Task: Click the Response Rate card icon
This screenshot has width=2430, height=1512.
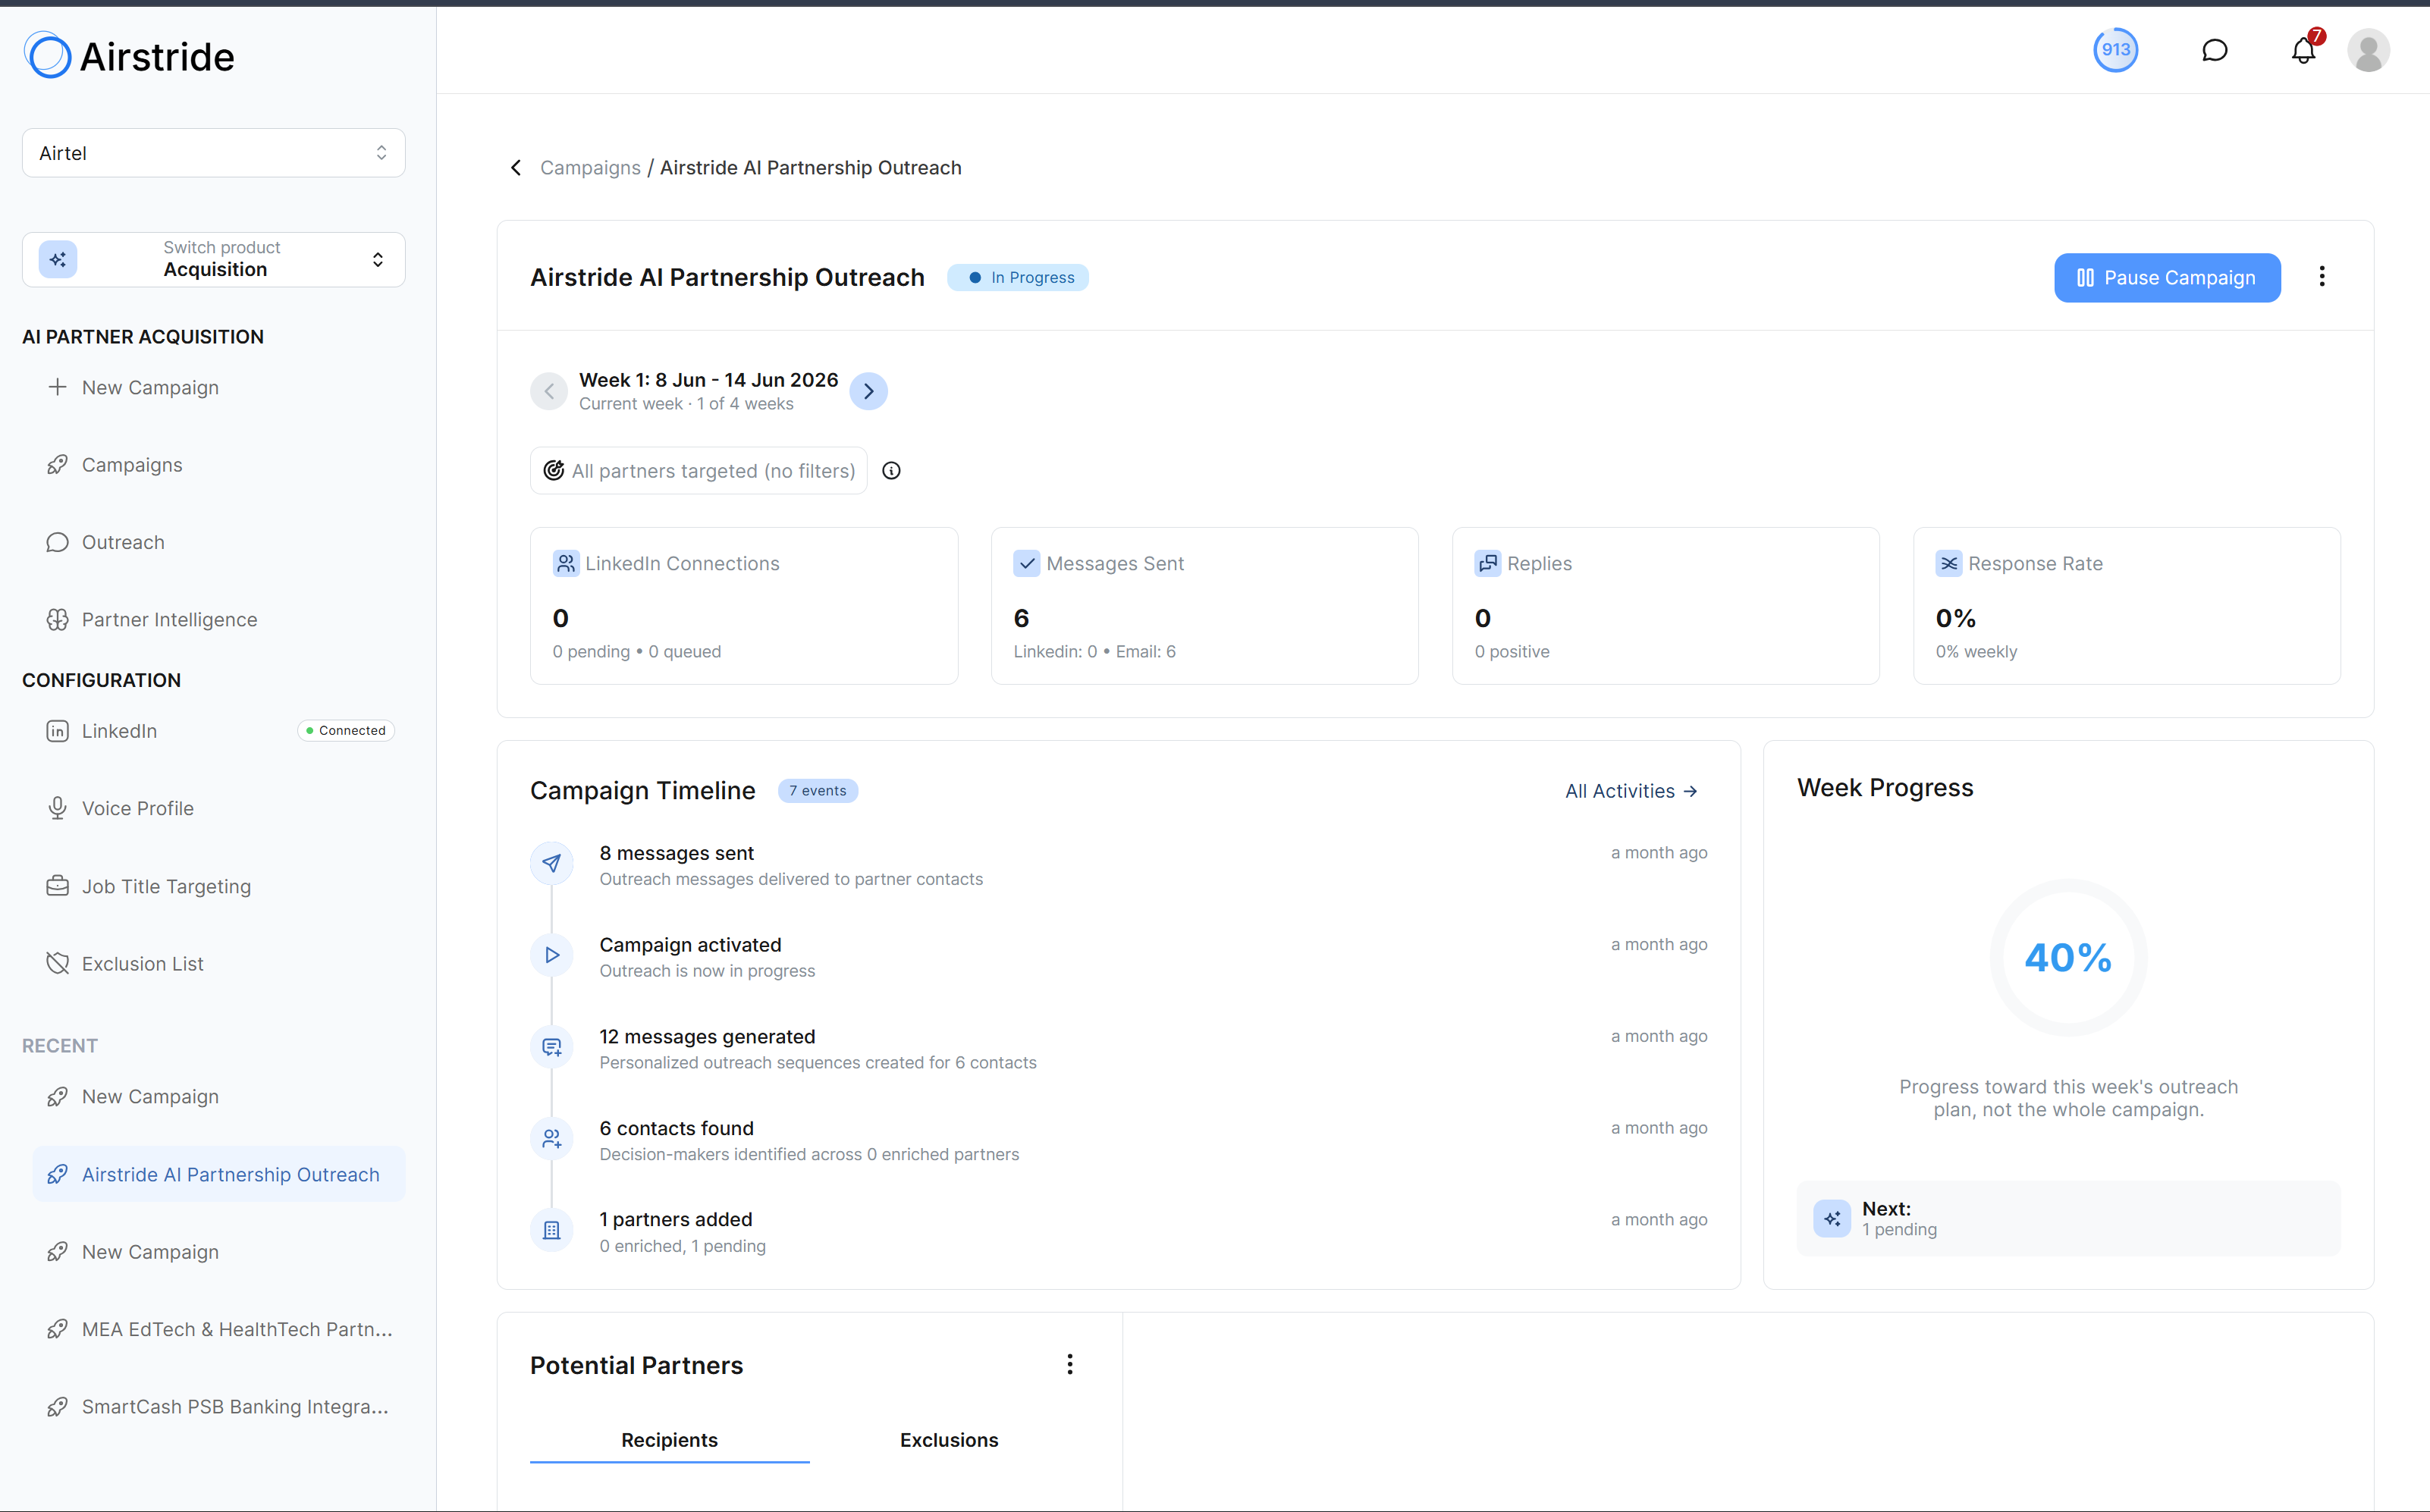Action: (1949, 564)
